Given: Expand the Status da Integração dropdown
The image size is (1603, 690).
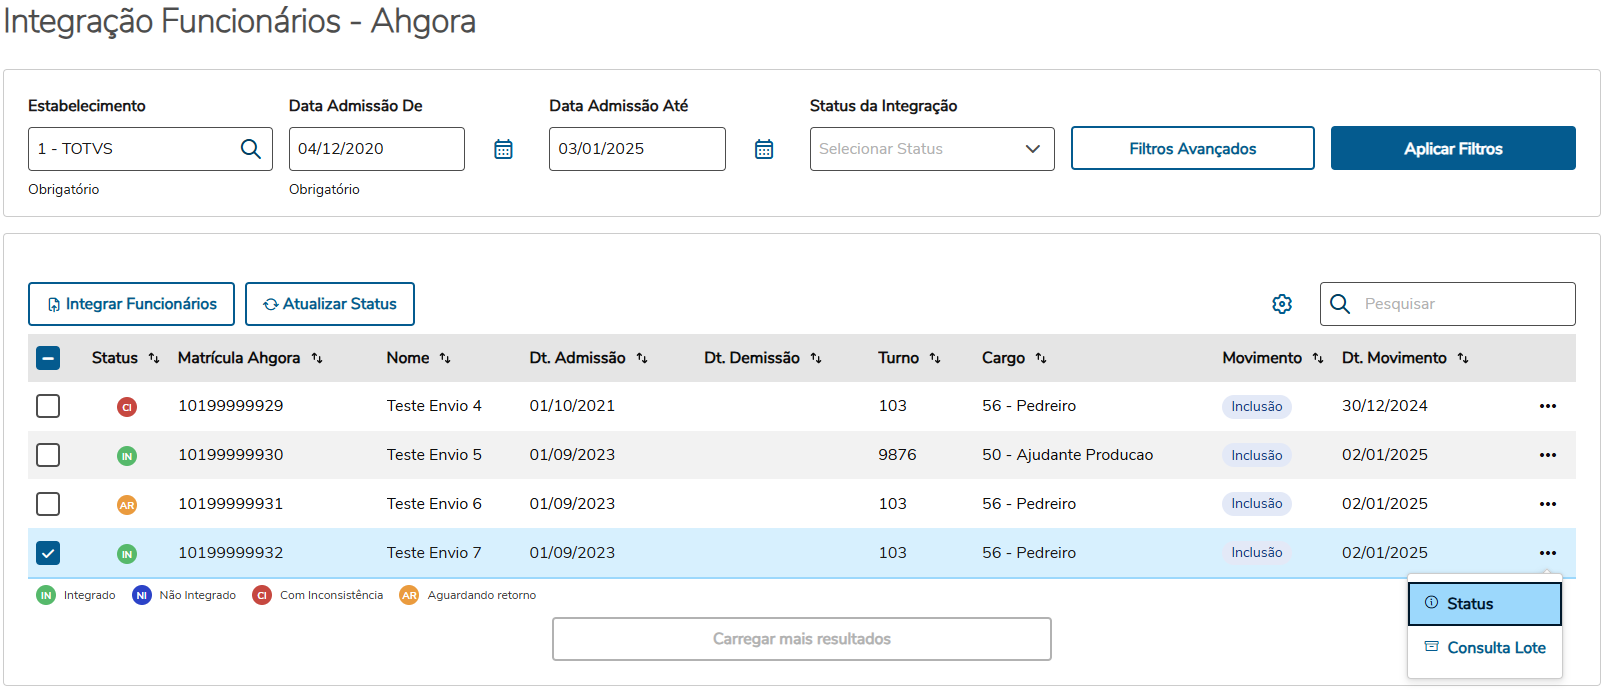Looking at the screenshot, I should [x=931, y=149].
